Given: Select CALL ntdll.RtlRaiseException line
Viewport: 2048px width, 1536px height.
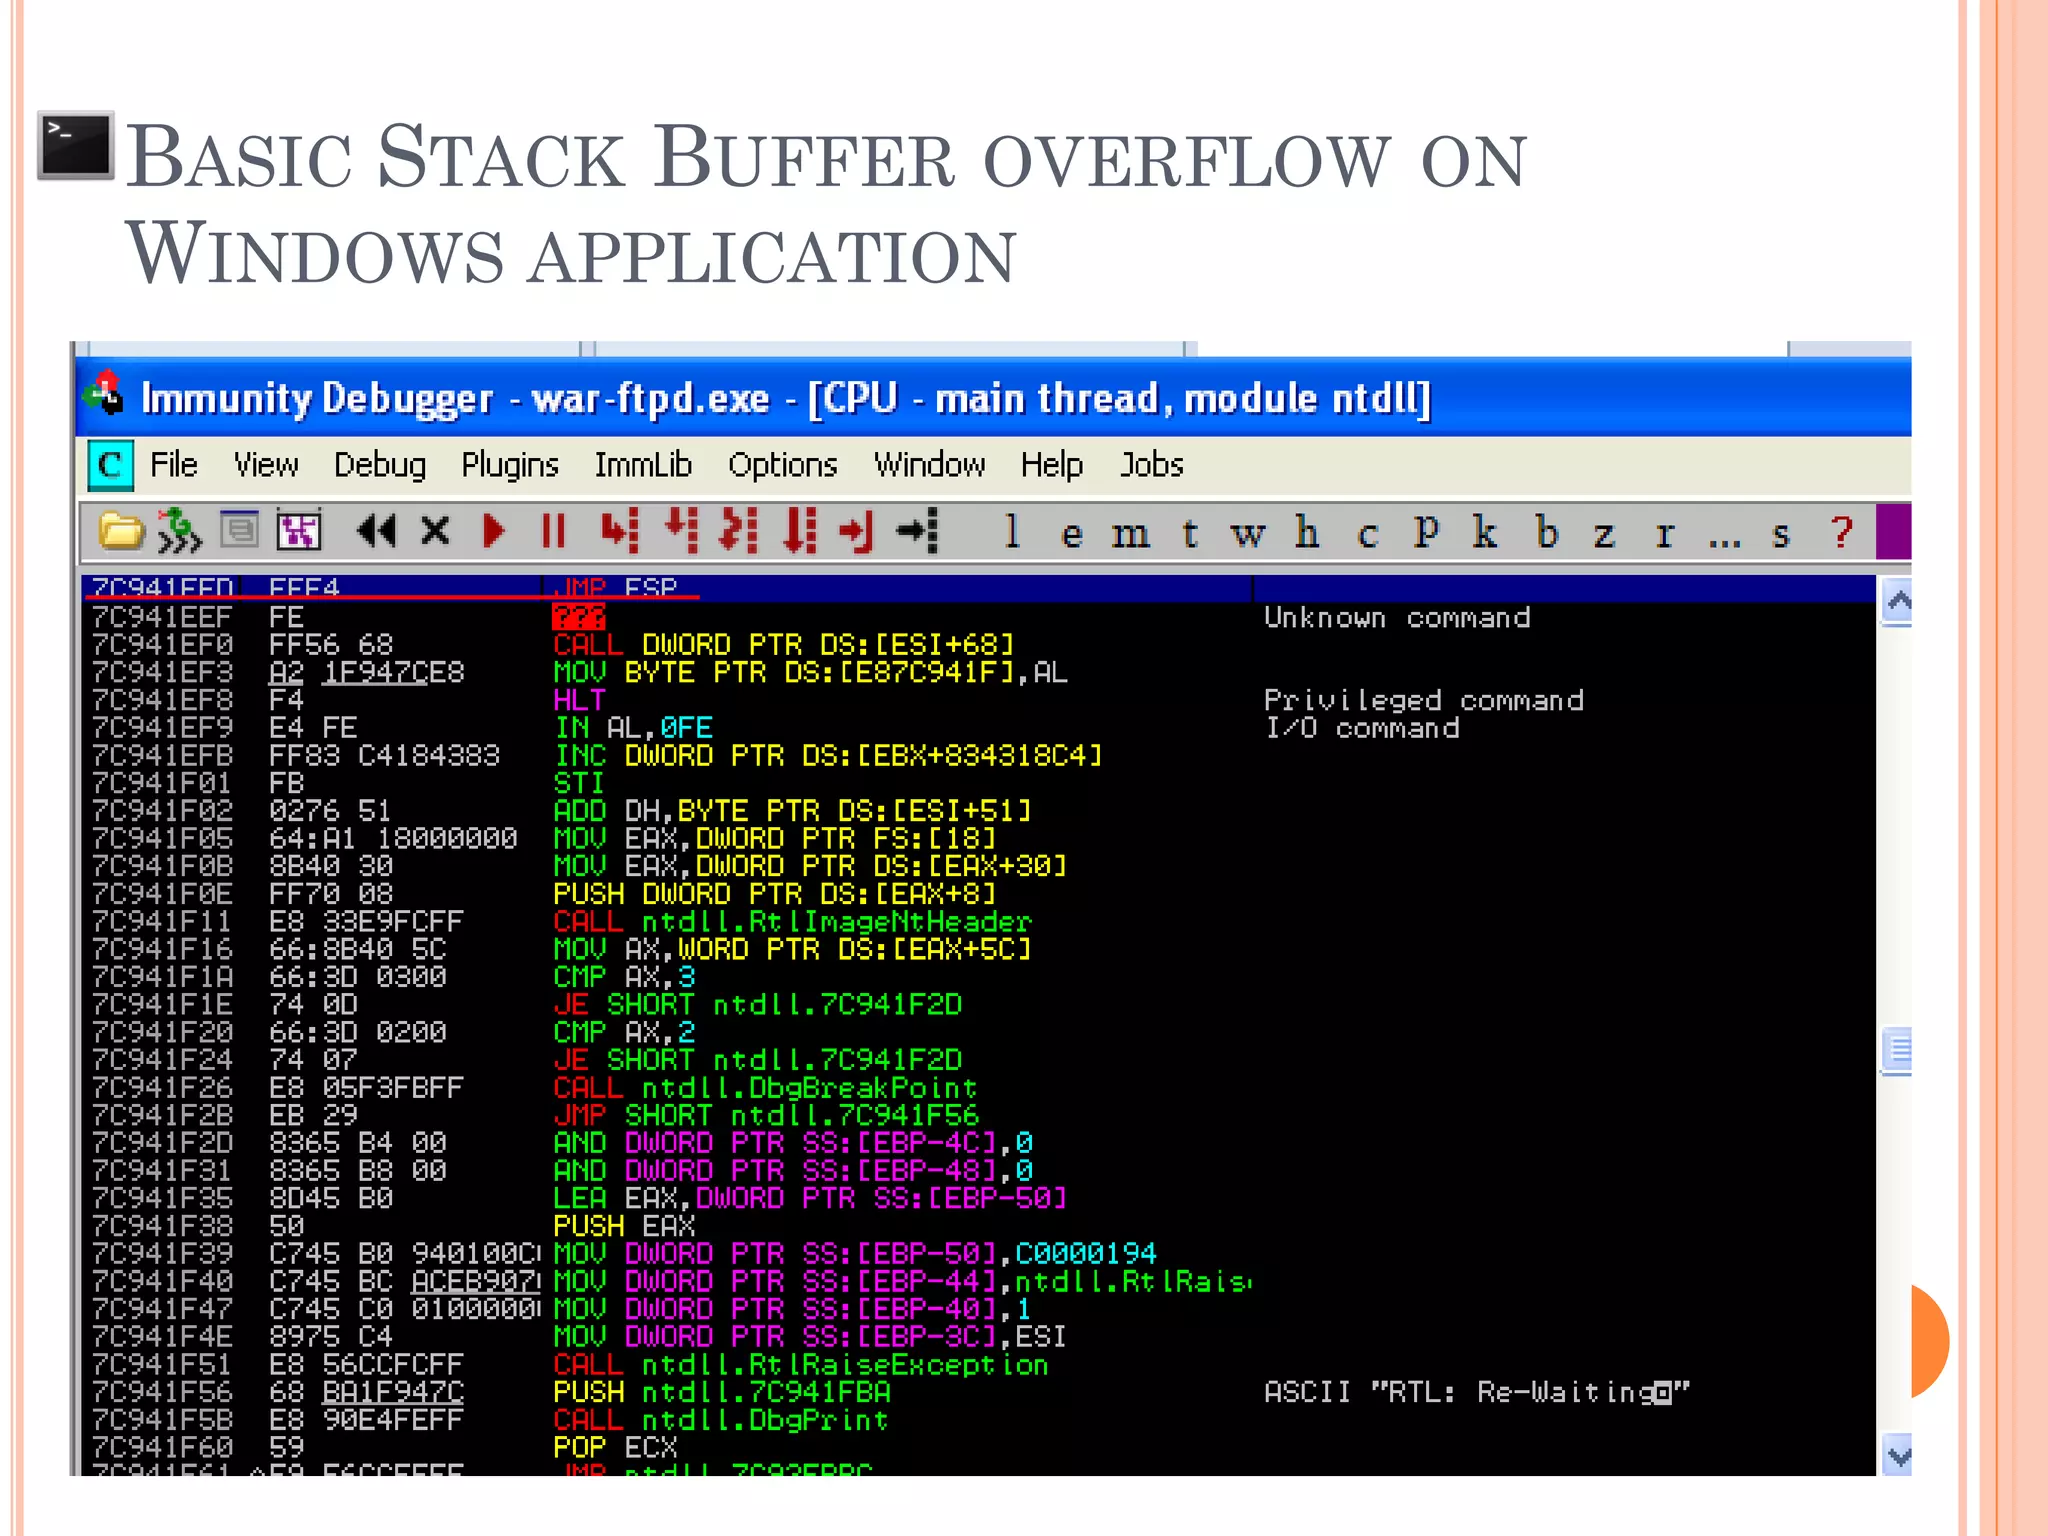Looking at the screenshot, I should coord(801,1365).
